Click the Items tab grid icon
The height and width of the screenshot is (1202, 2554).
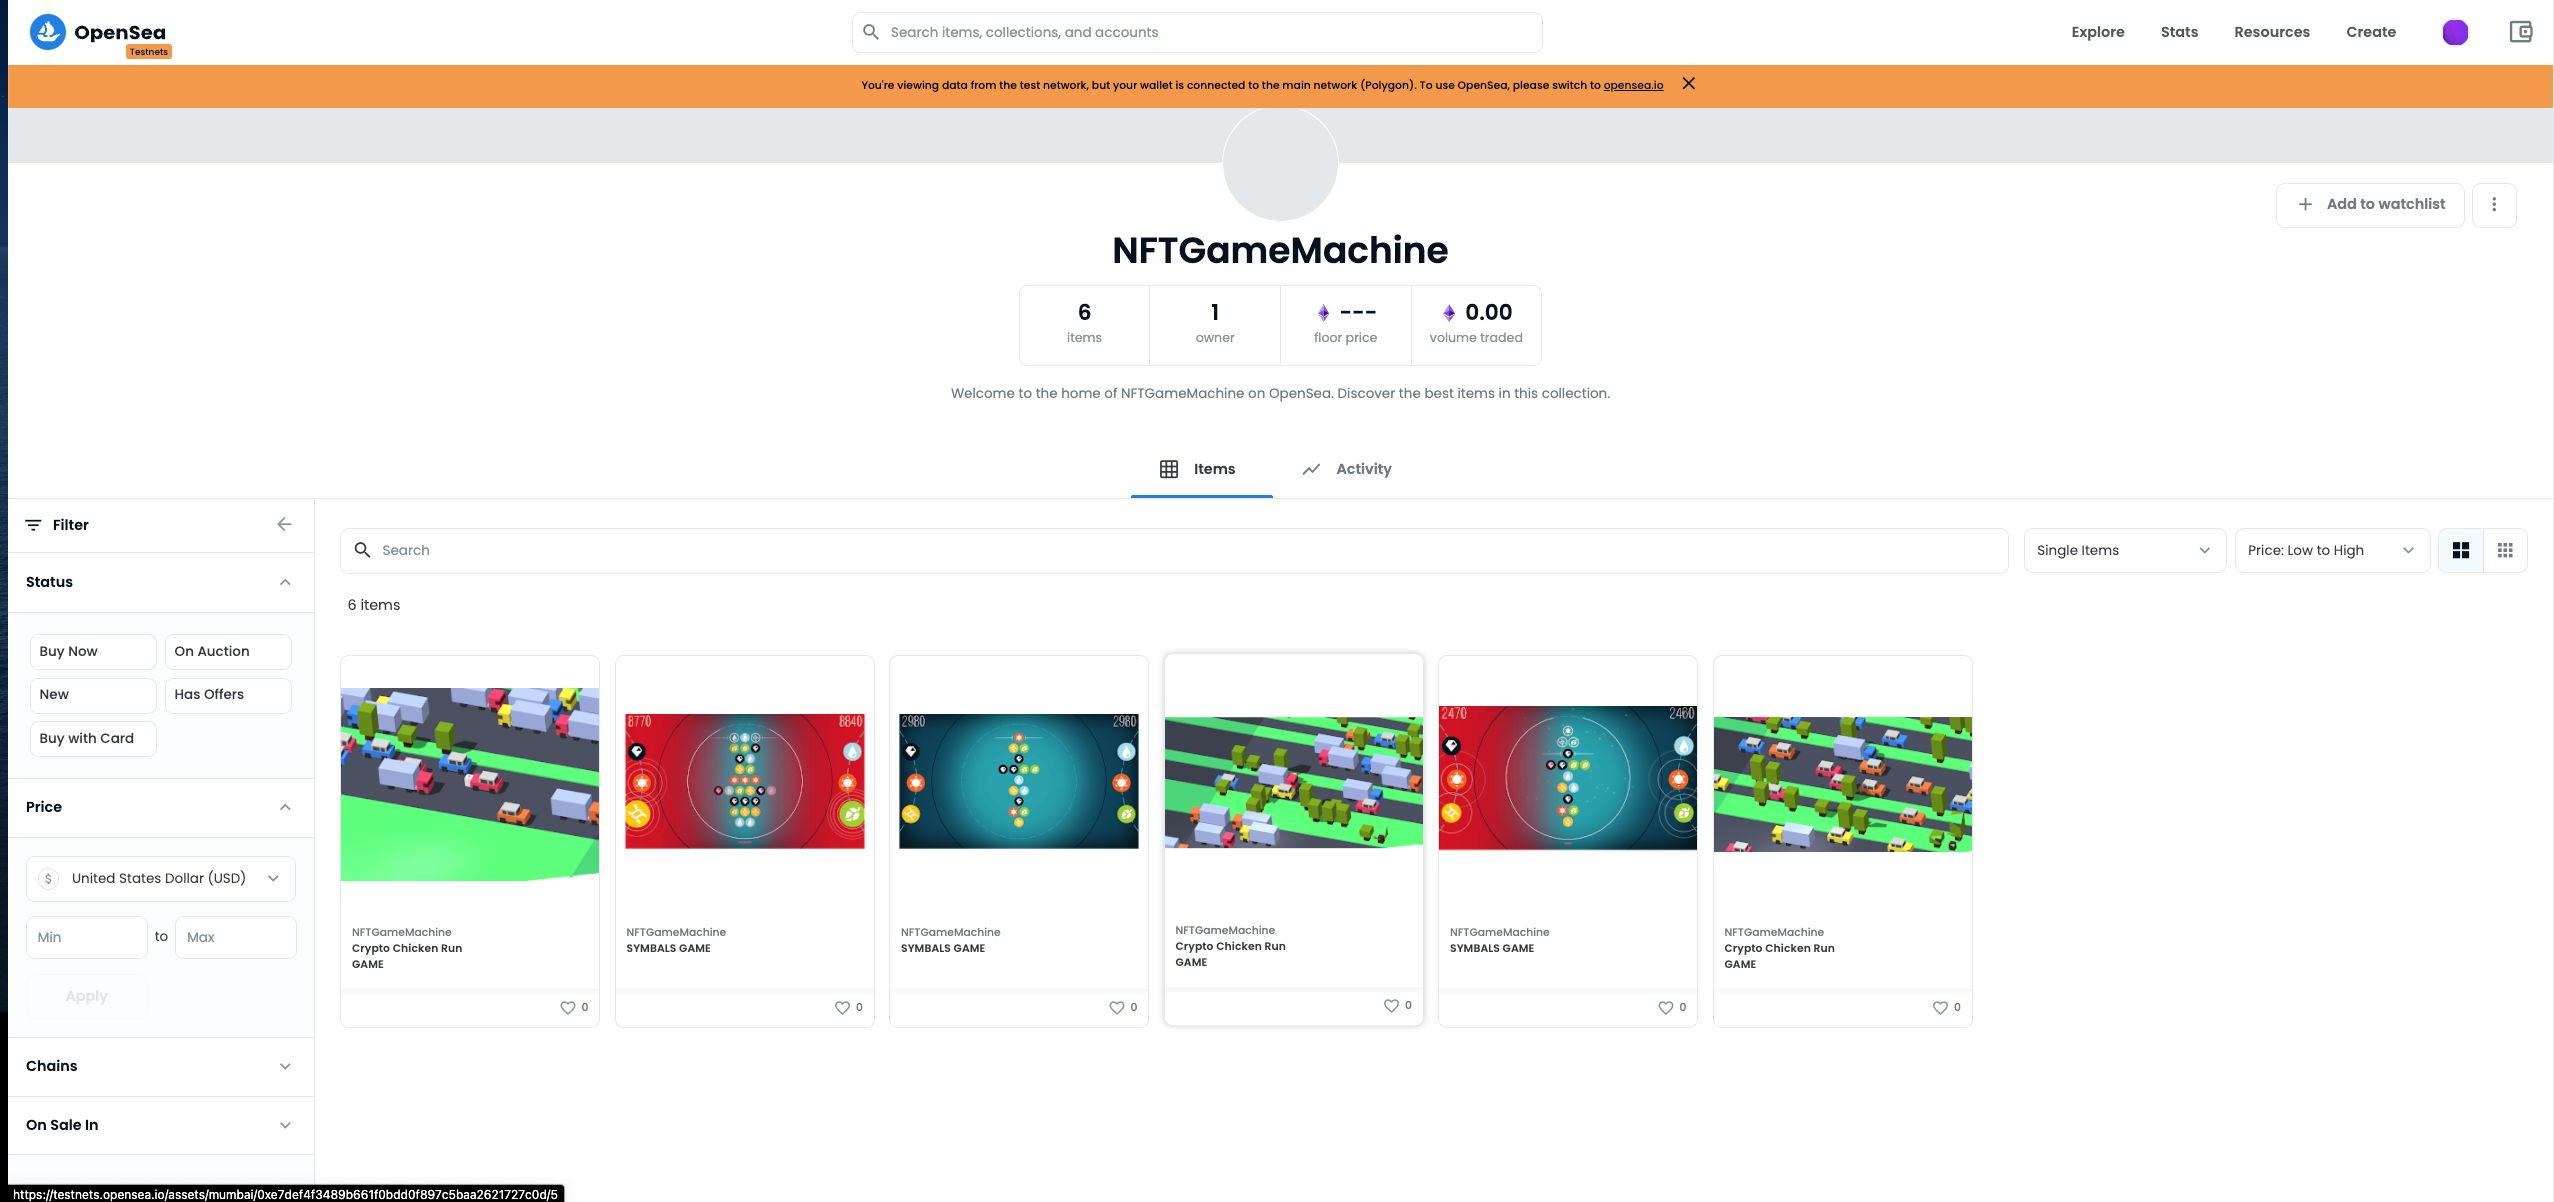tap(1169, 469)
